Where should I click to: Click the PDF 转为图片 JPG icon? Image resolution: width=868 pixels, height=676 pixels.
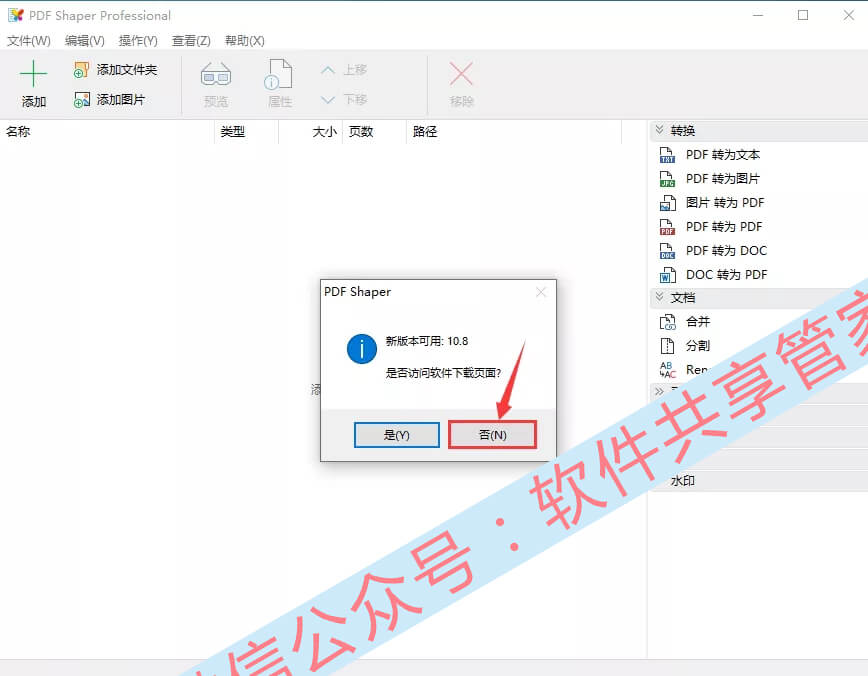667,179
